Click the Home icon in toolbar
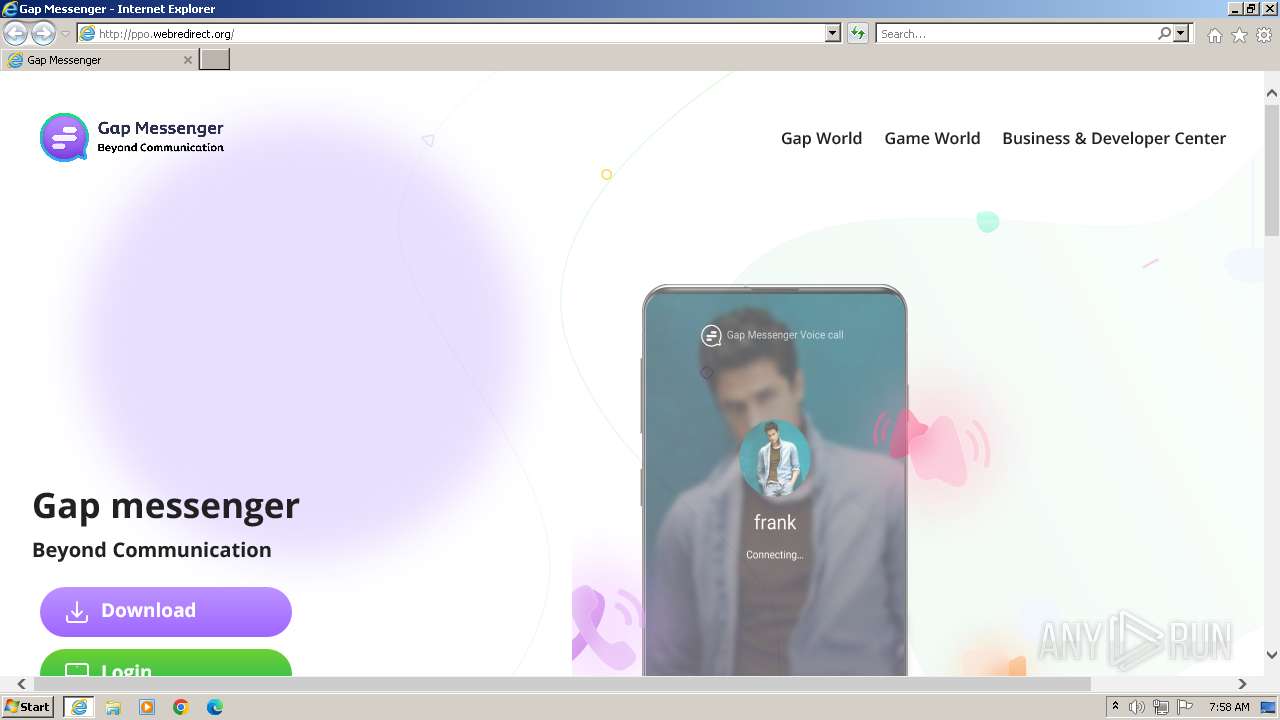This screenshot has height=720, width=1280. pos(1214,35)
